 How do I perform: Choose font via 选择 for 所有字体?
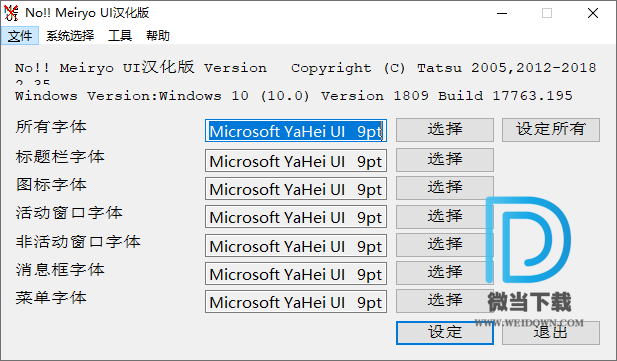pyautogui.click(x=445, y=130)
